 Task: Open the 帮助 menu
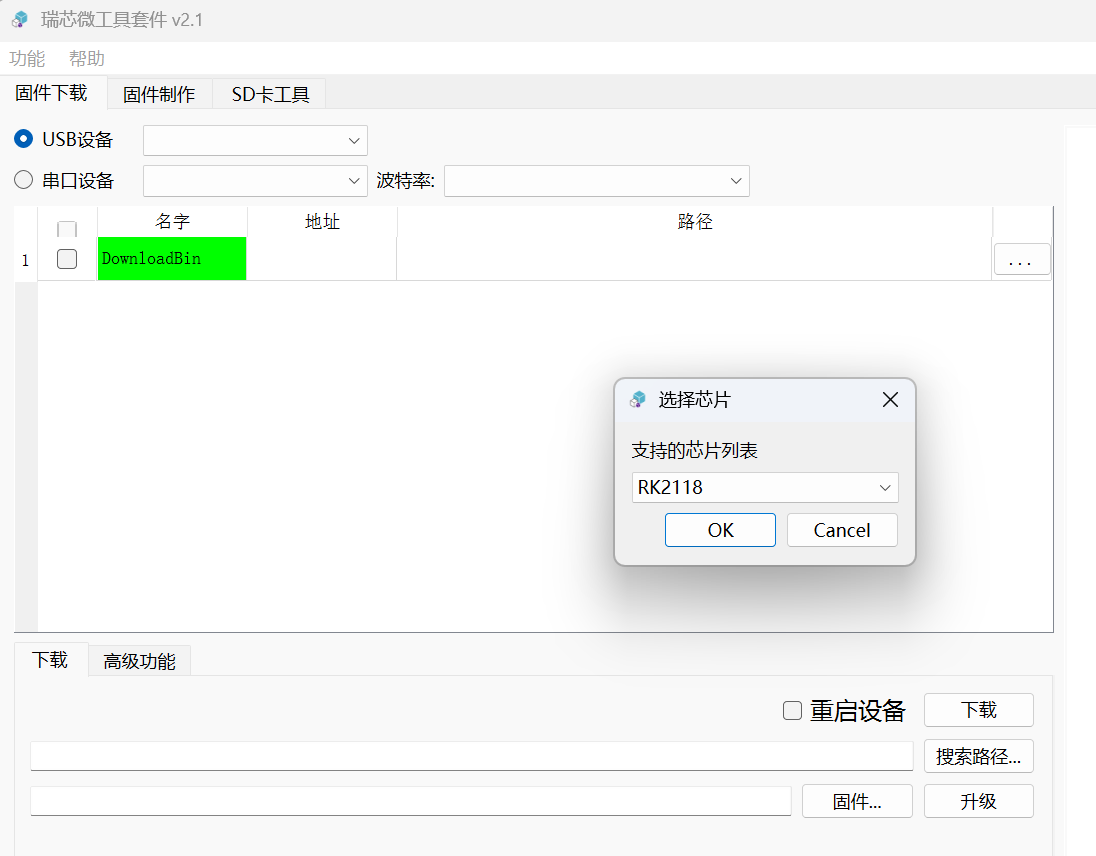pyautogui.click(x=85, y=57)
